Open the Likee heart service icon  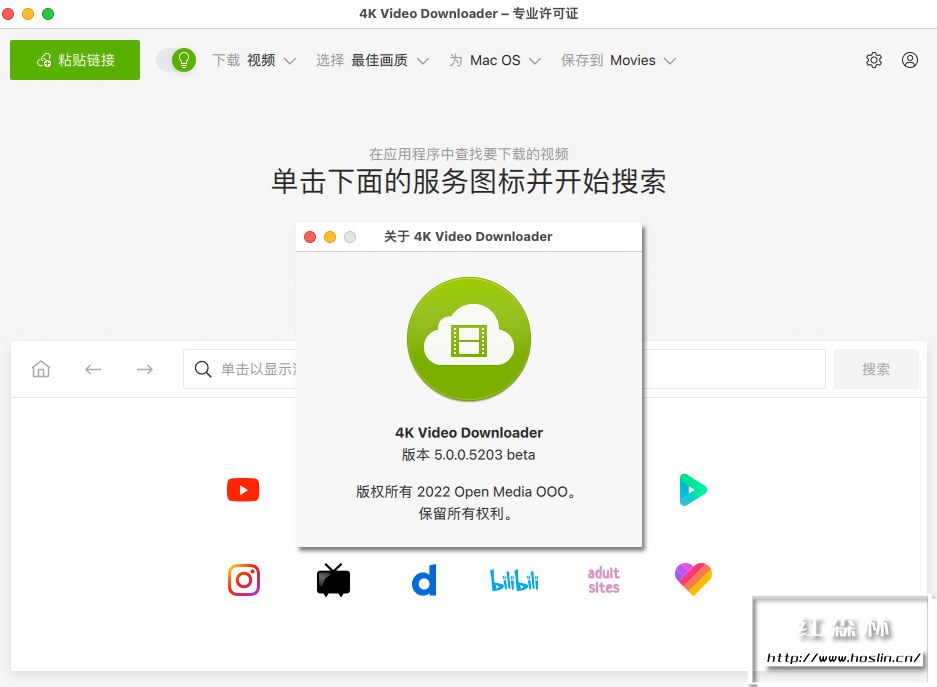point(693,579)
